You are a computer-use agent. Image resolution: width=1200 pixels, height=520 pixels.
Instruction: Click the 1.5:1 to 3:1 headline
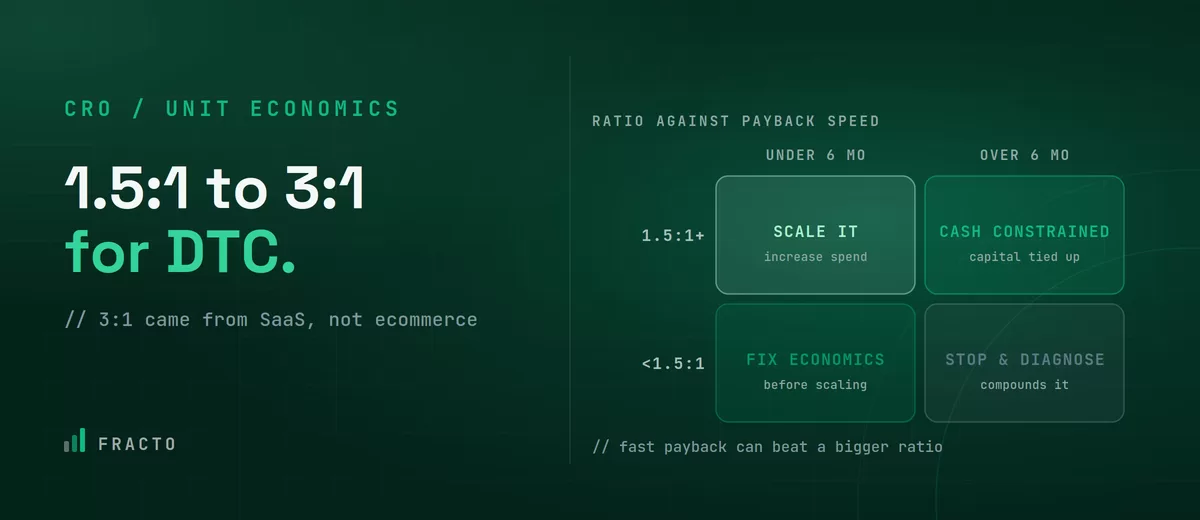pos(214,188)
